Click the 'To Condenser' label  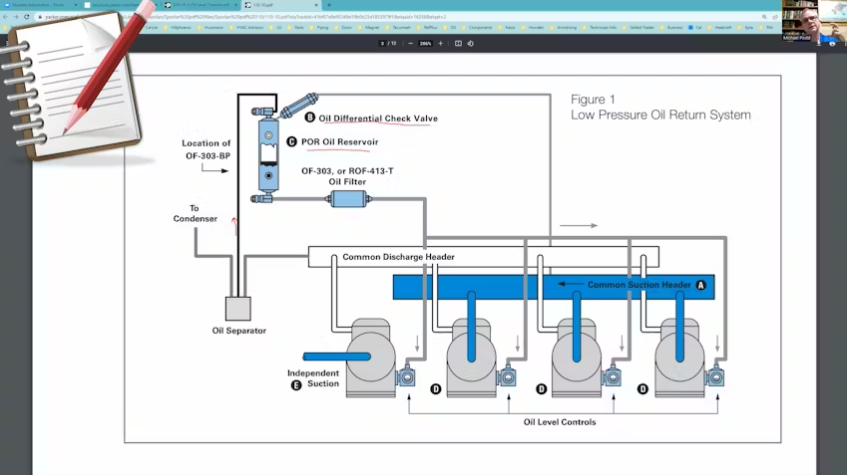195,213
